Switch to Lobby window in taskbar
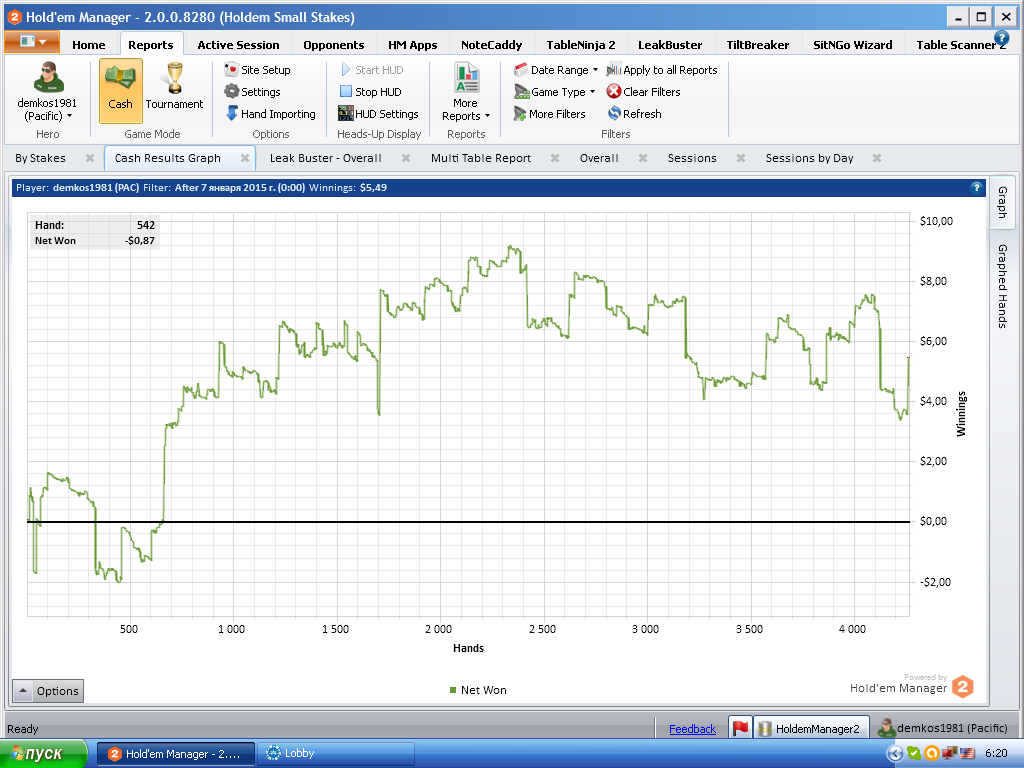Viewport: 1024px width, 768px height. click(x=336, y=754)
